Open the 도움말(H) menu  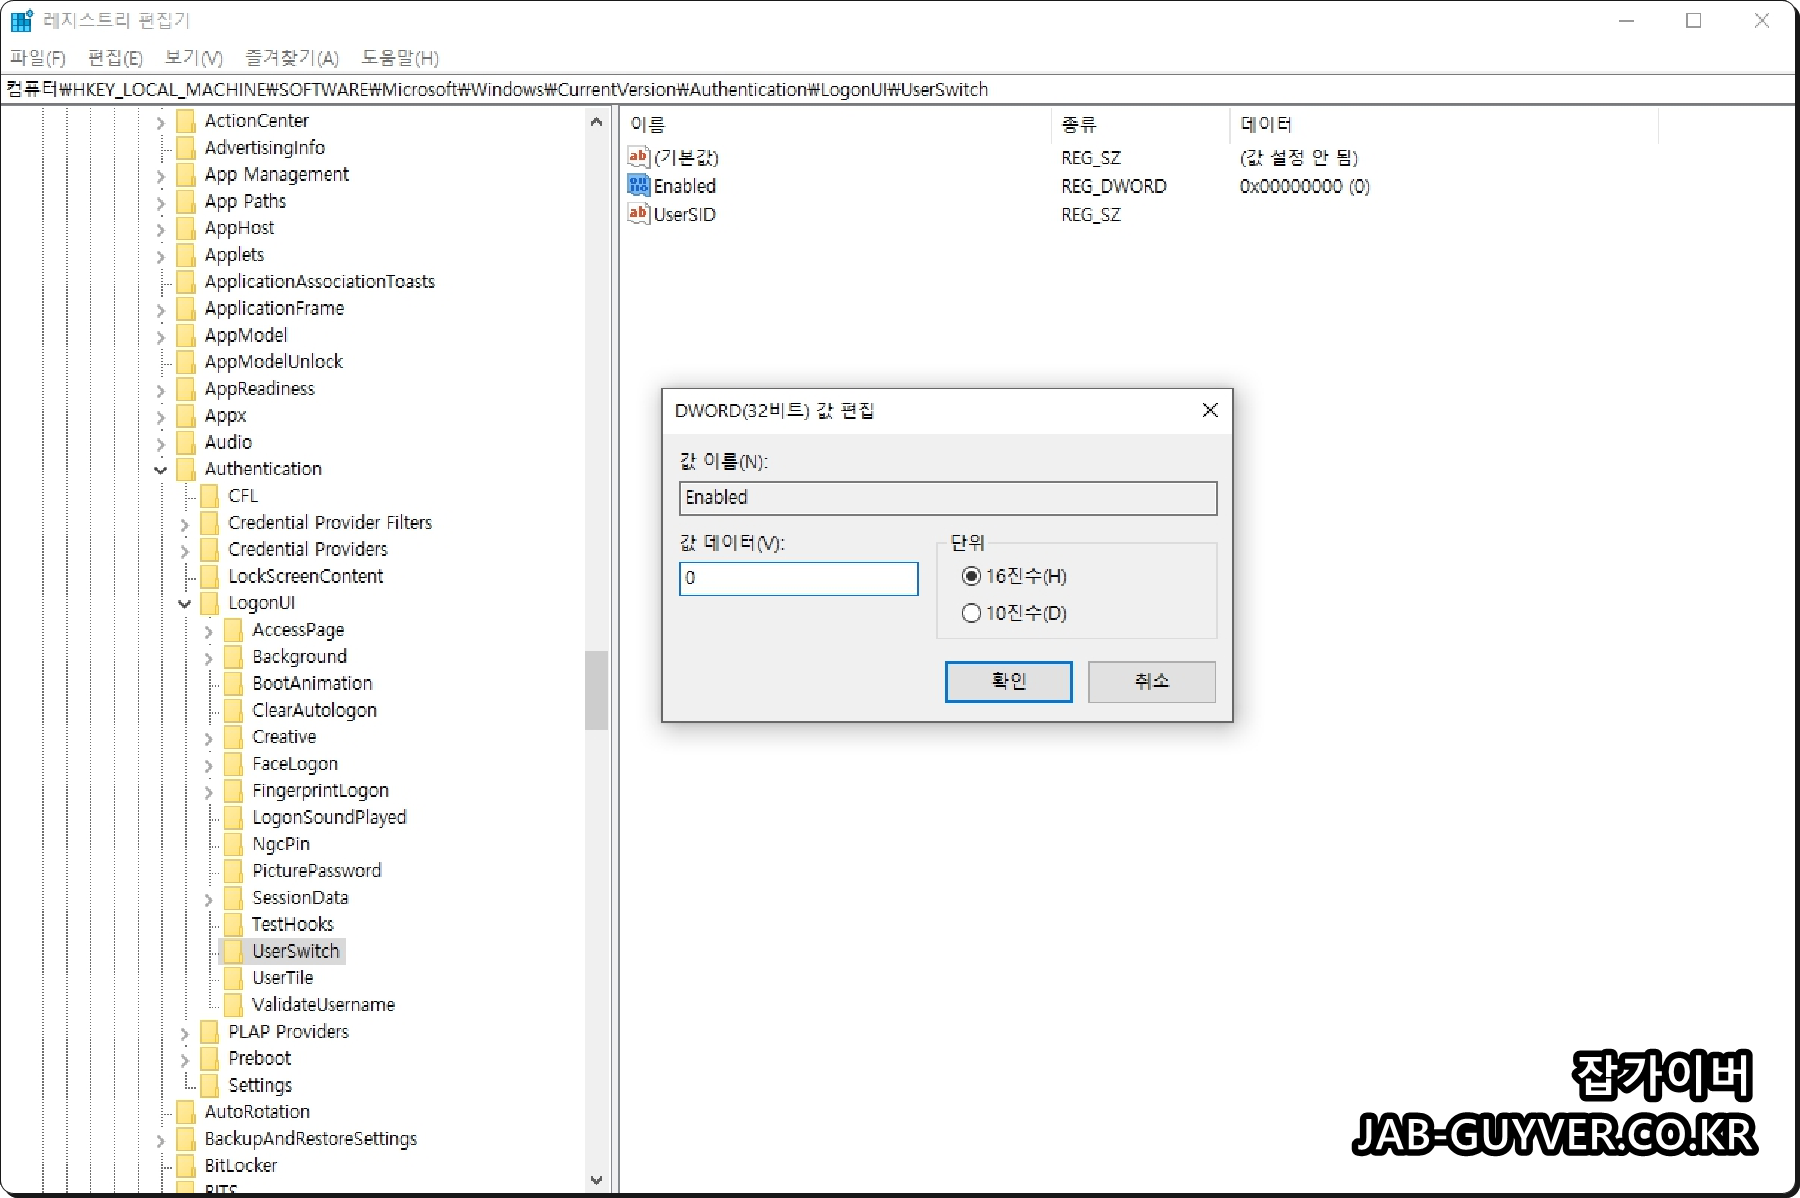pos(400,58)
